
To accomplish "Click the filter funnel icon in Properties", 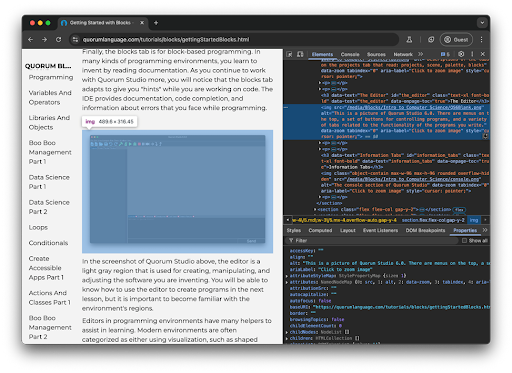I will pyautogui.click(x=291, y=241).
